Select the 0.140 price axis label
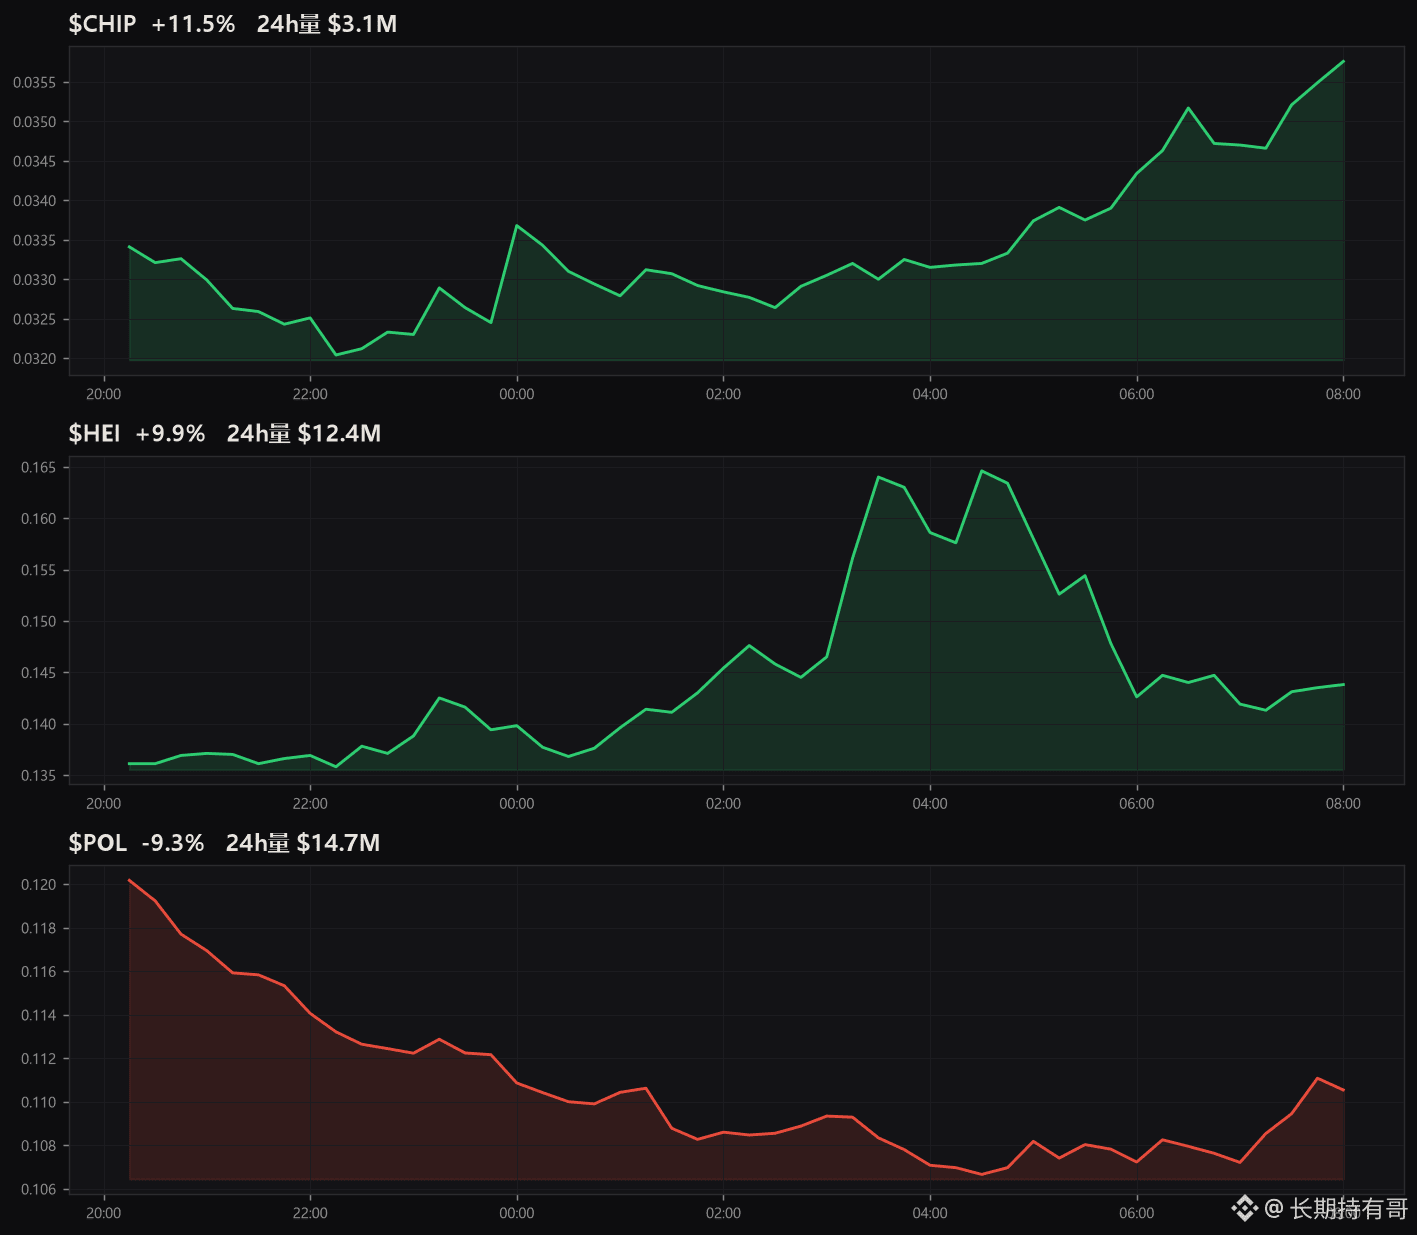Viewport: 1417px width, 1235px height. [38, 725]
